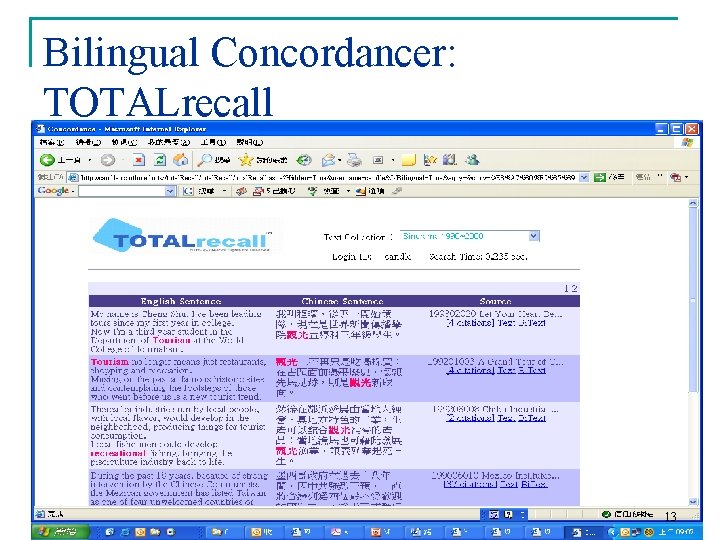
Task: Click the red icon at address bar end
Action: click(x=675, y=177)
